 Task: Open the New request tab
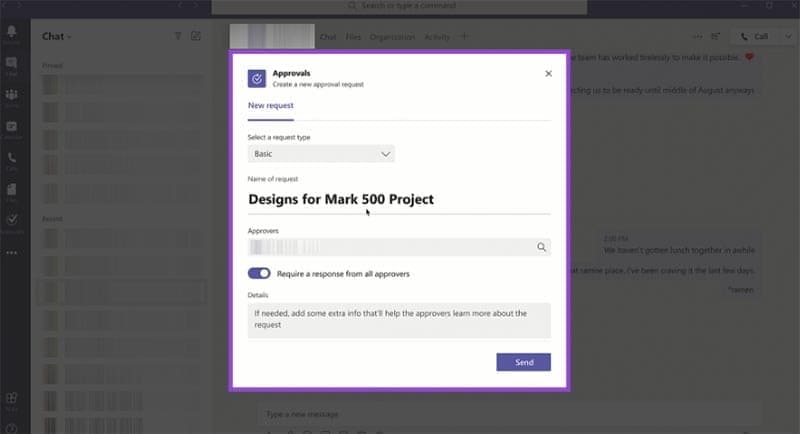(x=270, y=106)
